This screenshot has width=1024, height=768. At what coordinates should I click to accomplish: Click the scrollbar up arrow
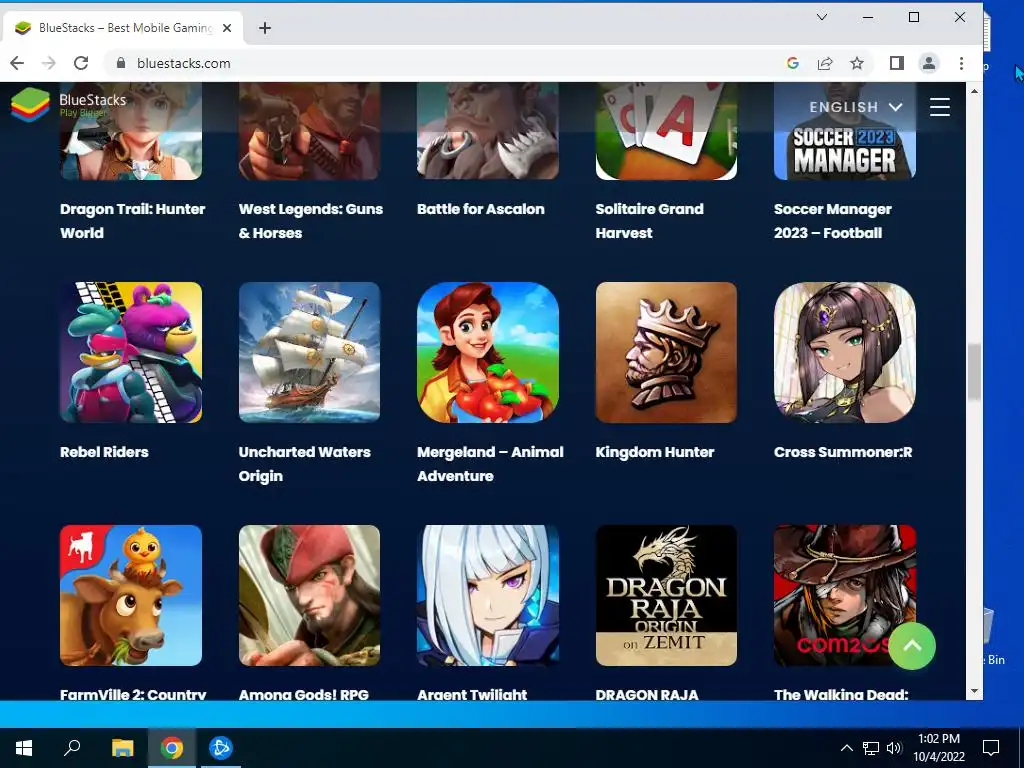[x=974, y=91]
